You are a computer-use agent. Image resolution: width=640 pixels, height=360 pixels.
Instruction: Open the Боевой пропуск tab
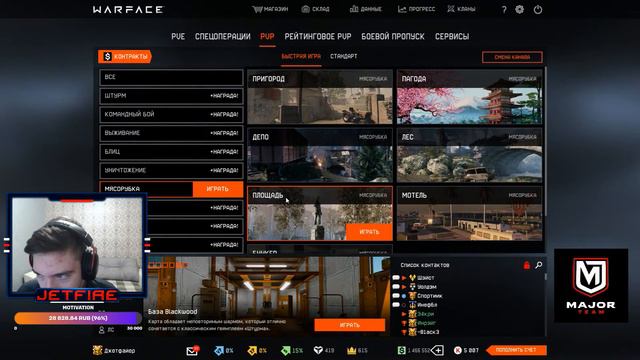[393, 36]
